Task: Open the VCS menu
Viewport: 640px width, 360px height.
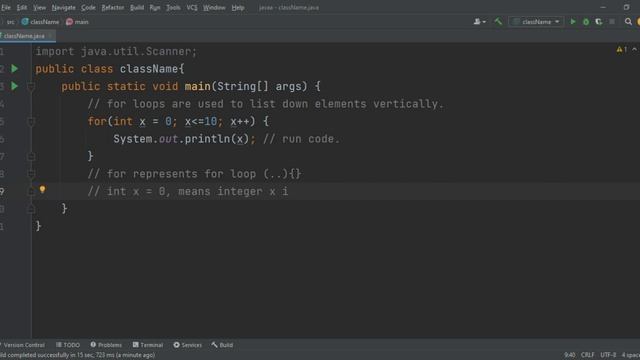Action: (x=192, y=7)
